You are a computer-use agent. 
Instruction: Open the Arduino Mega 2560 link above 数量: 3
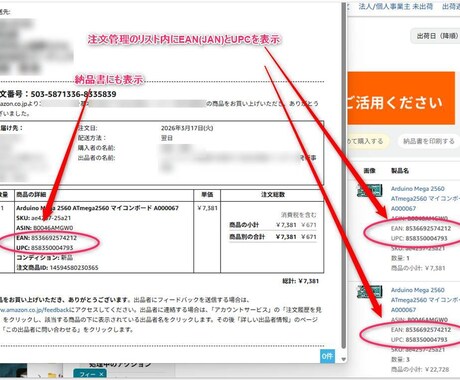point(425,300)
